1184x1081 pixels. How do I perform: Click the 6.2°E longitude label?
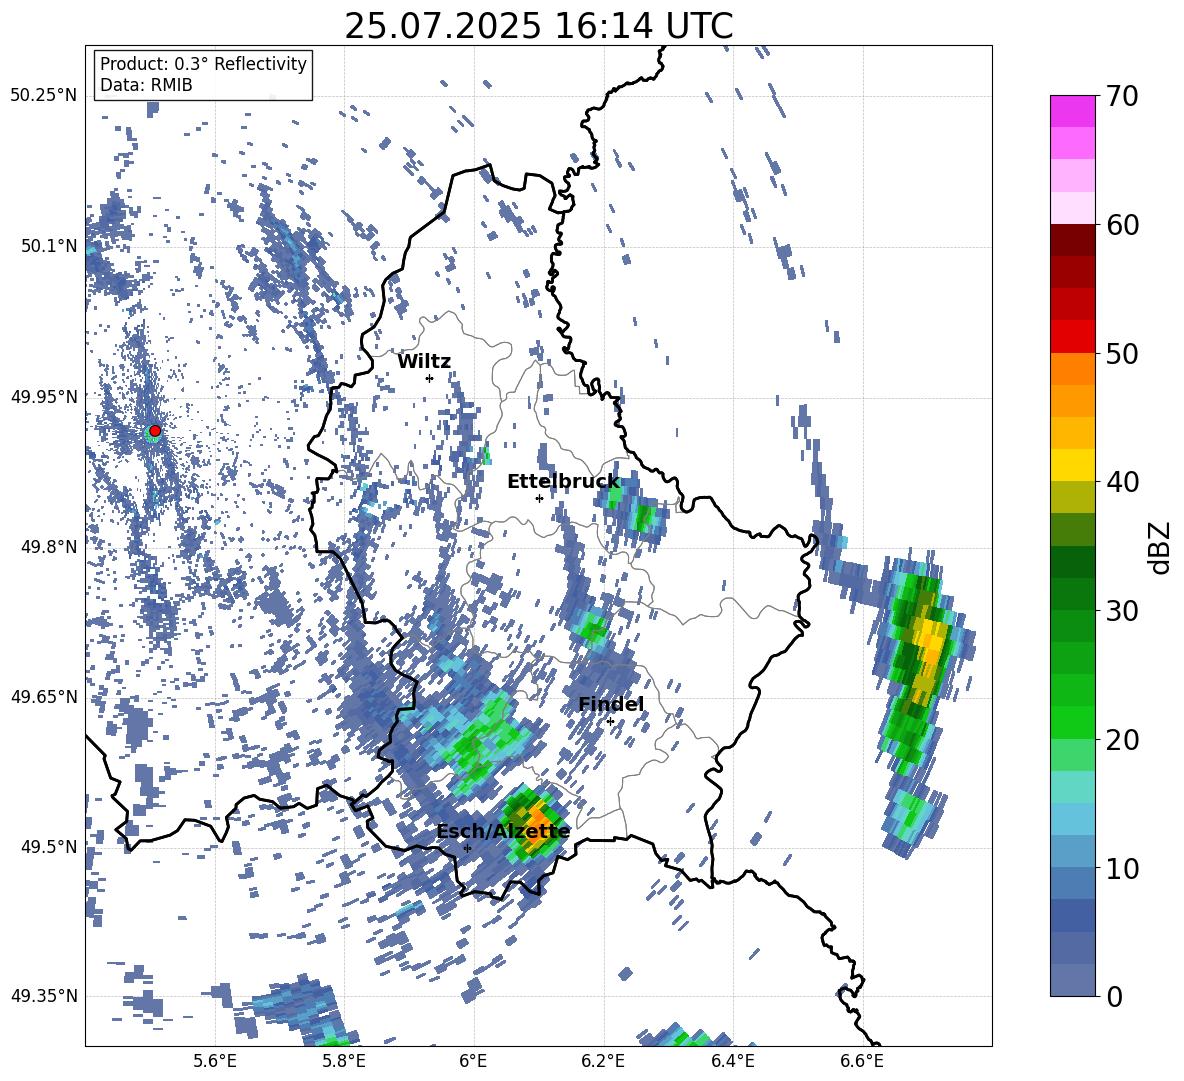point(603,1061)
